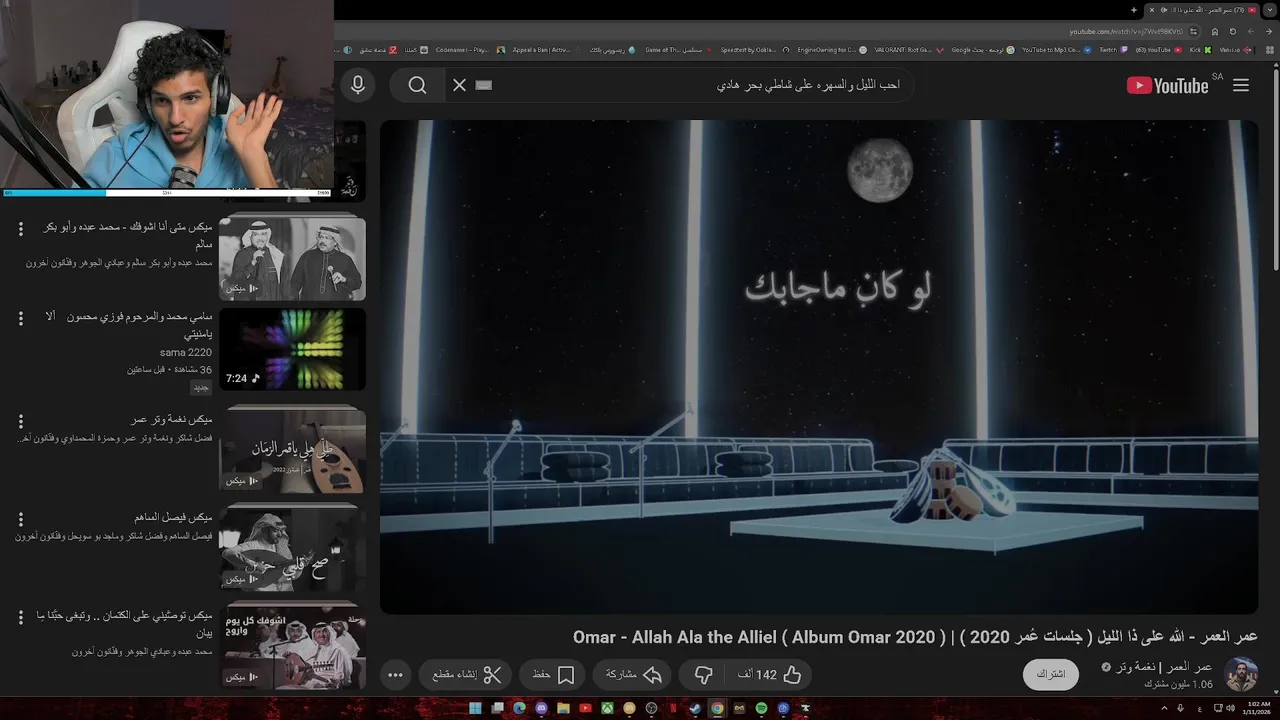Open Steam from the taskbar
The width and height of the screenshot is (1280, 720).
pos(695,708)
